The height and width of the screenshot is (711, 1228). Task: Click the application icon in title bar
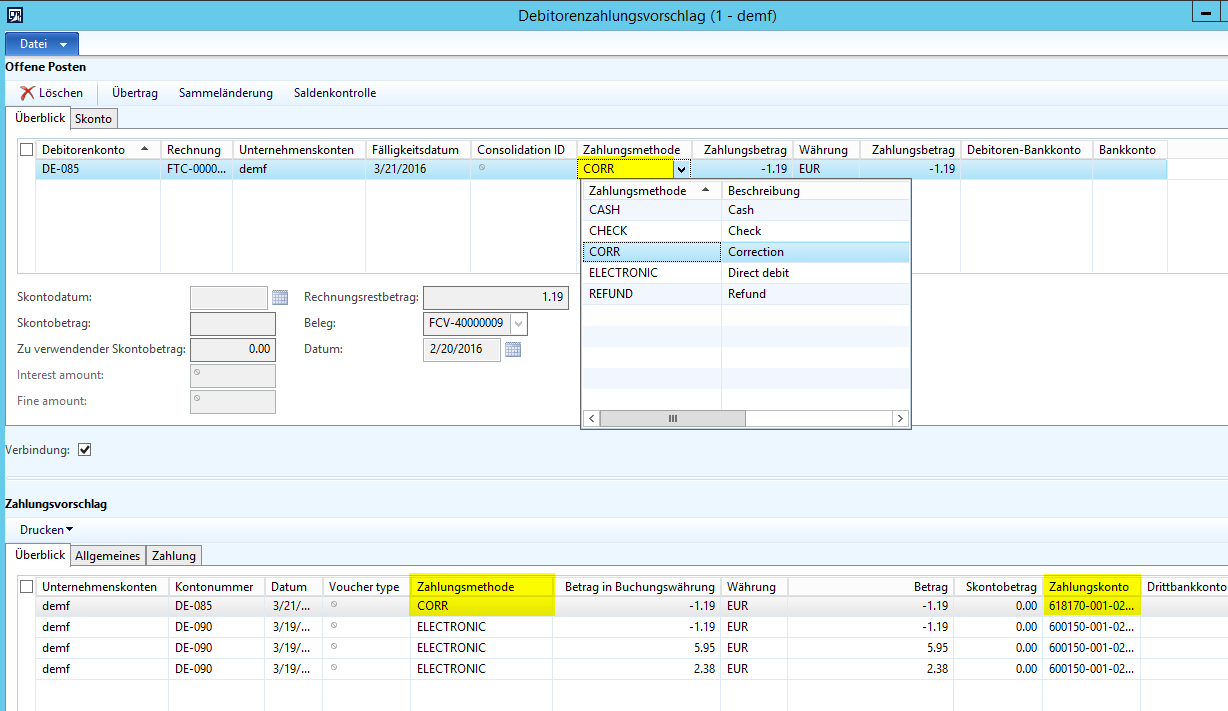(15, 15)
